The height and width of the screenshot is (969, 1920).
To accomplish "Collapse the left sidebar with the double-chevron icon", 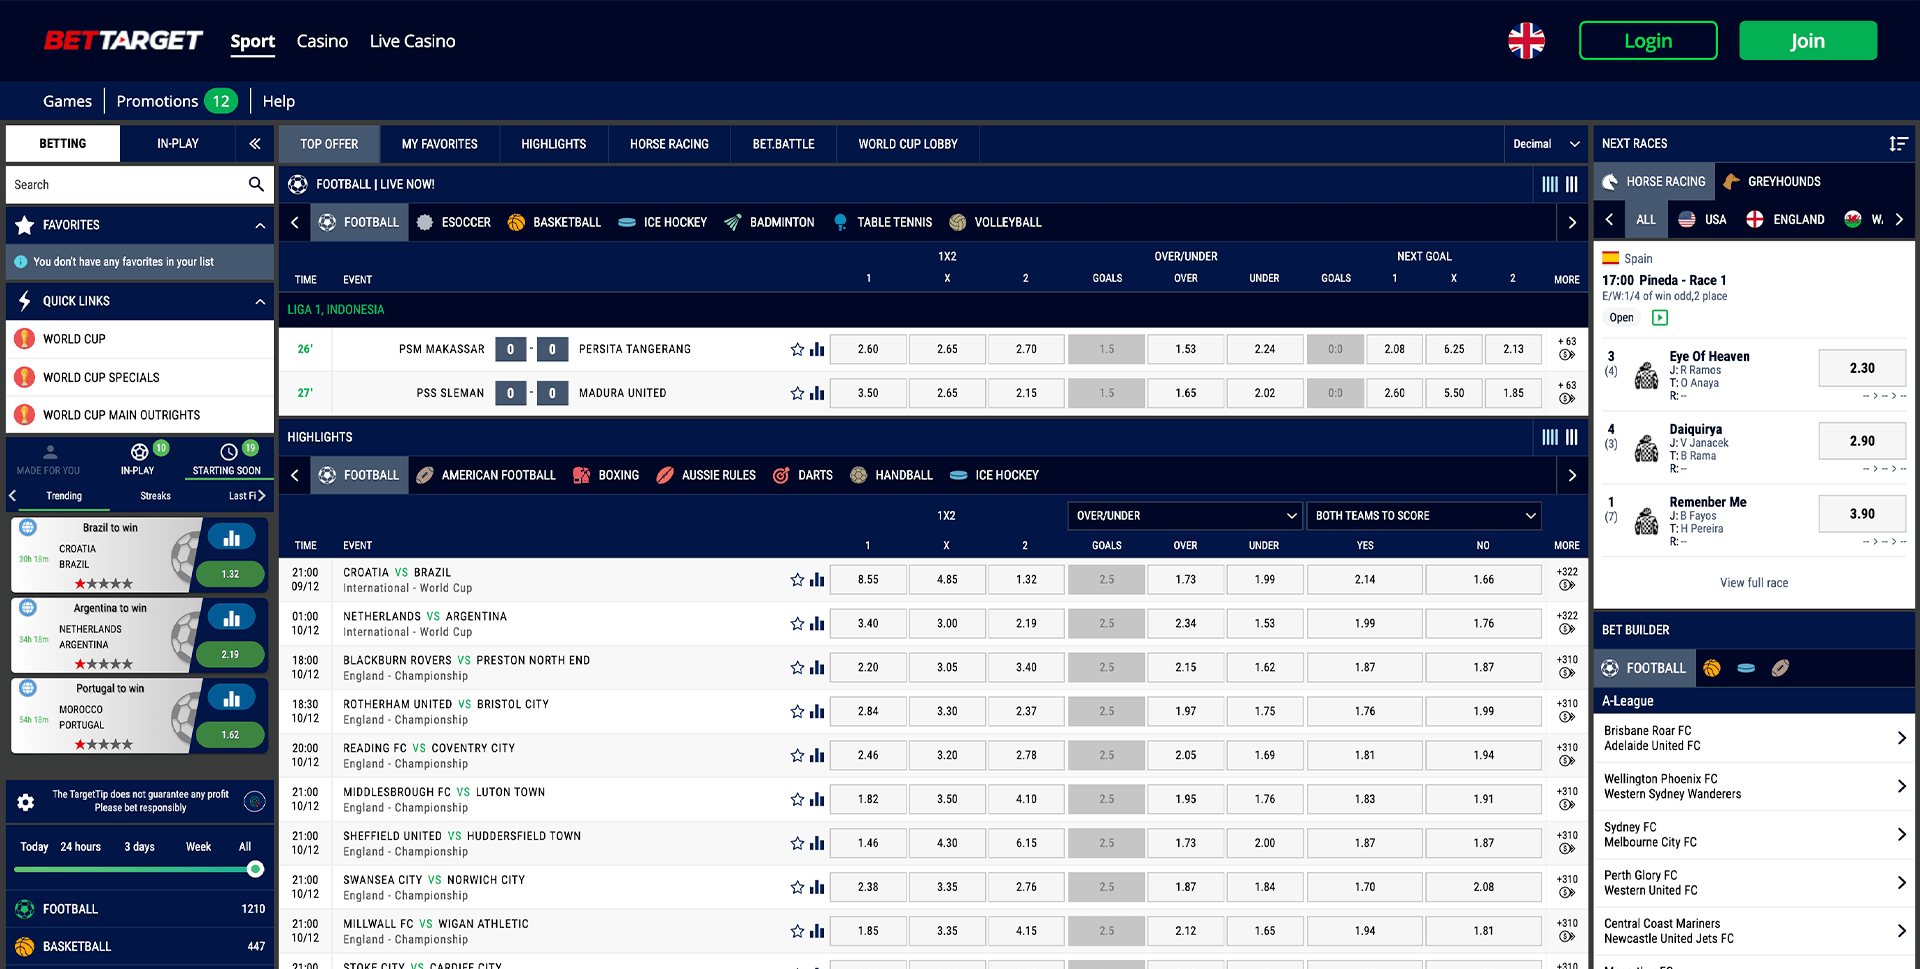I will tap(255, 144).
